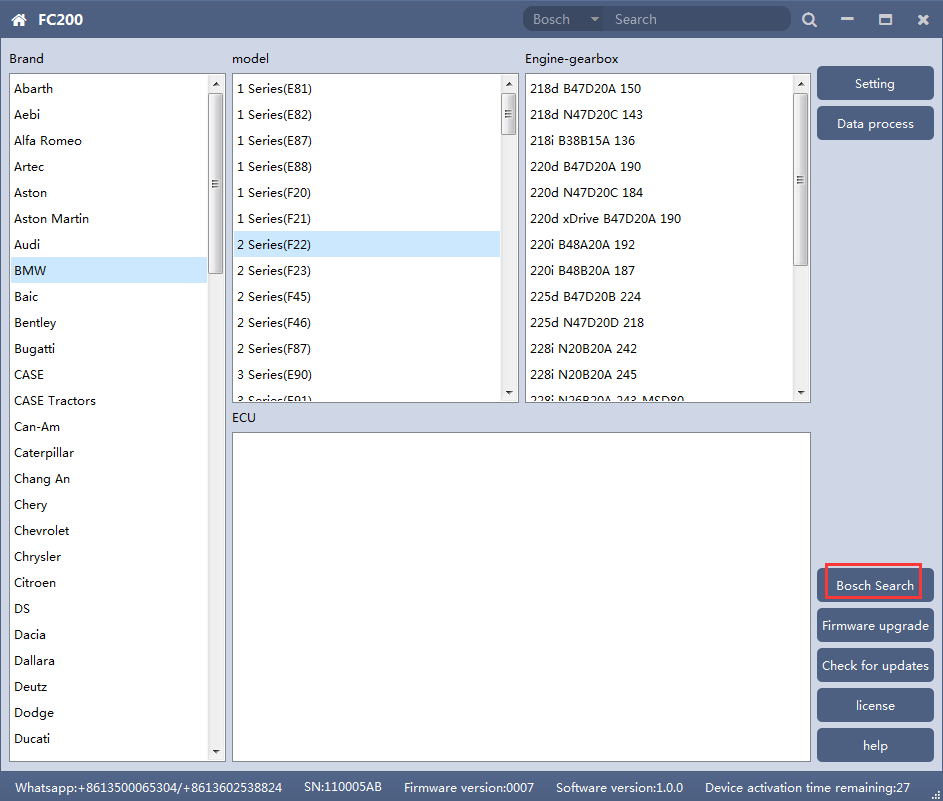943x801 pixels.
Task: Select Caterpillar brand
Action: tap(109, 452)
